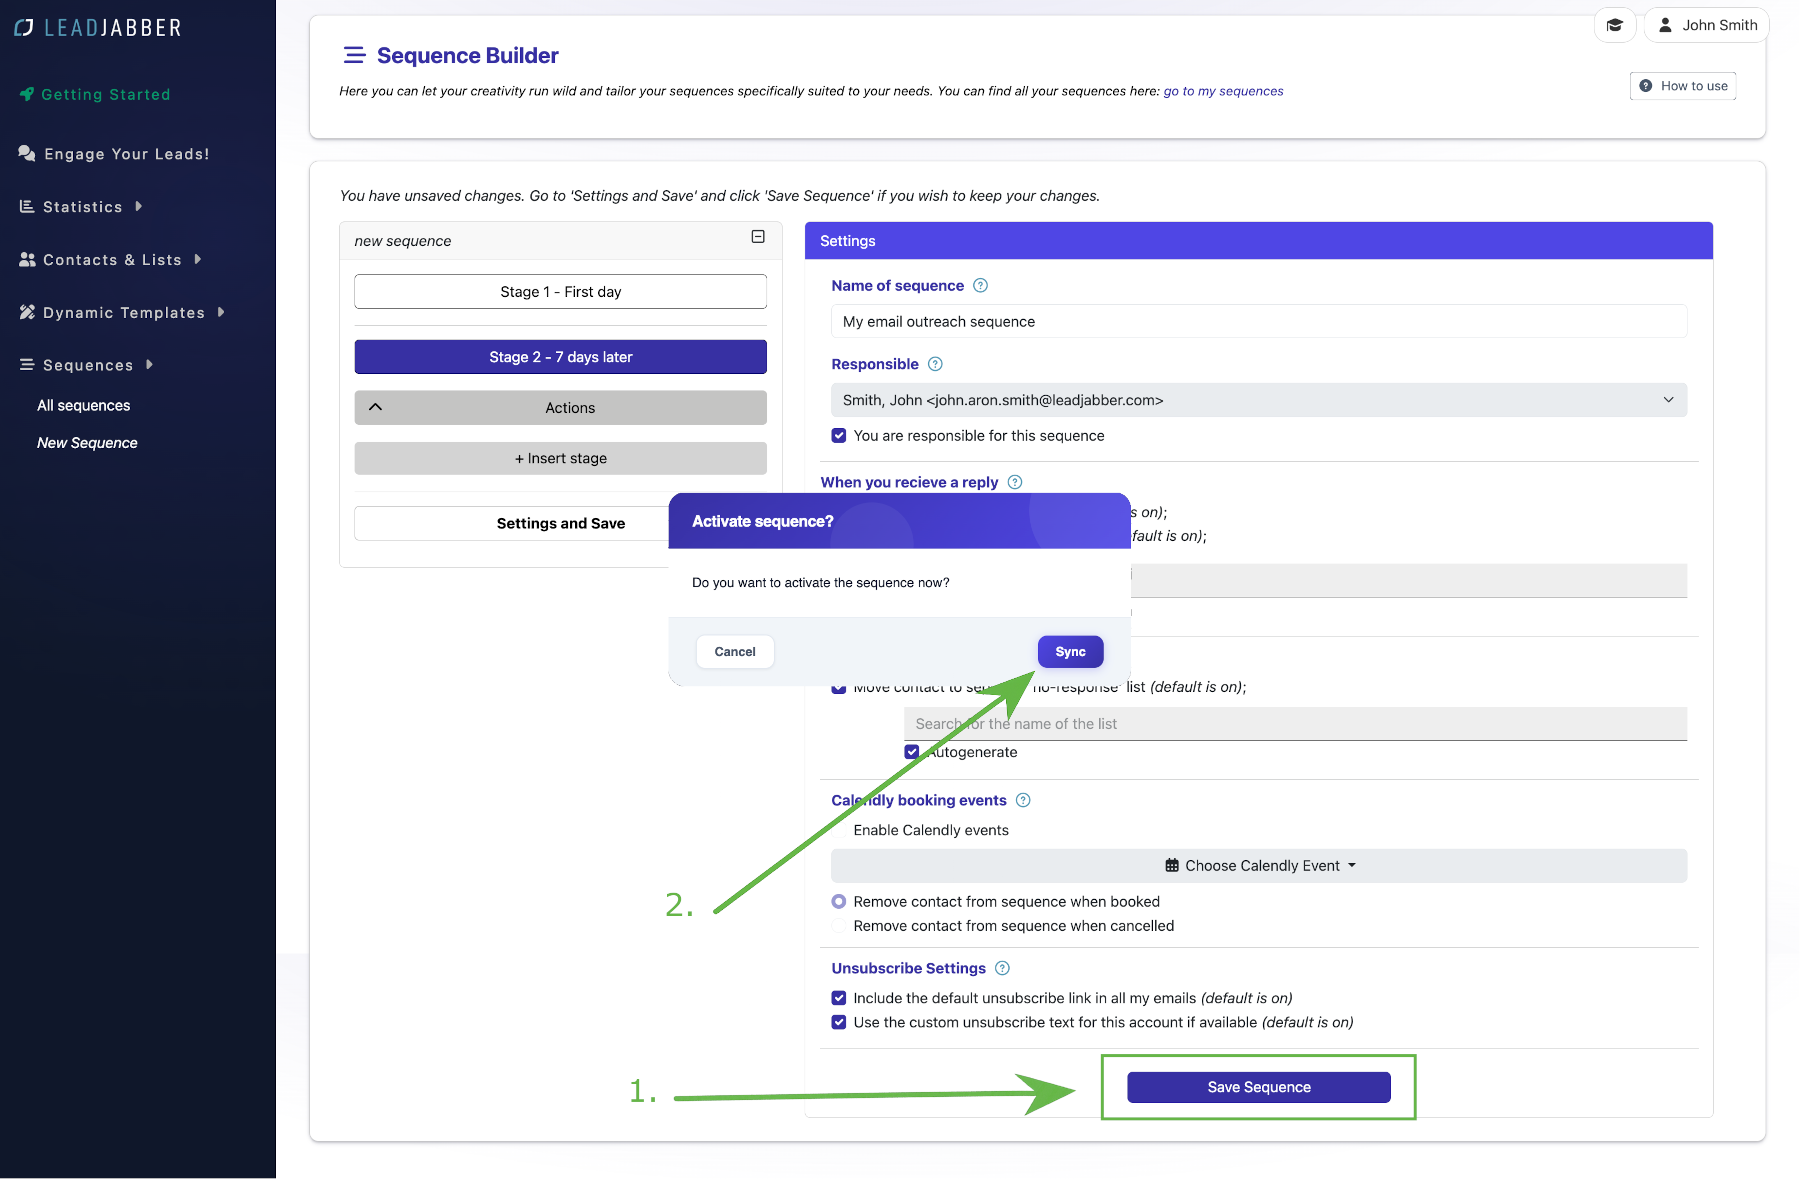Screen dimensions: 1800x1179
Task: Select 'Remove contact from sequence when booked'
Action: coord(839,902)
